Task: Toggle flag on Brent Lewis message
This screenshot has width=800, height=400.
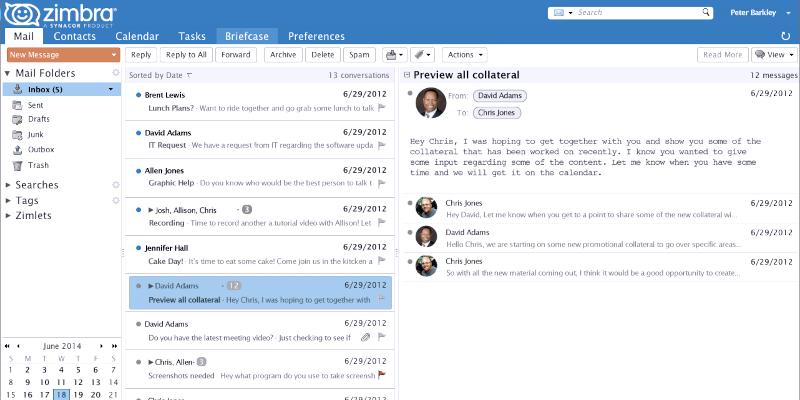Action: (x=381, y=107)
